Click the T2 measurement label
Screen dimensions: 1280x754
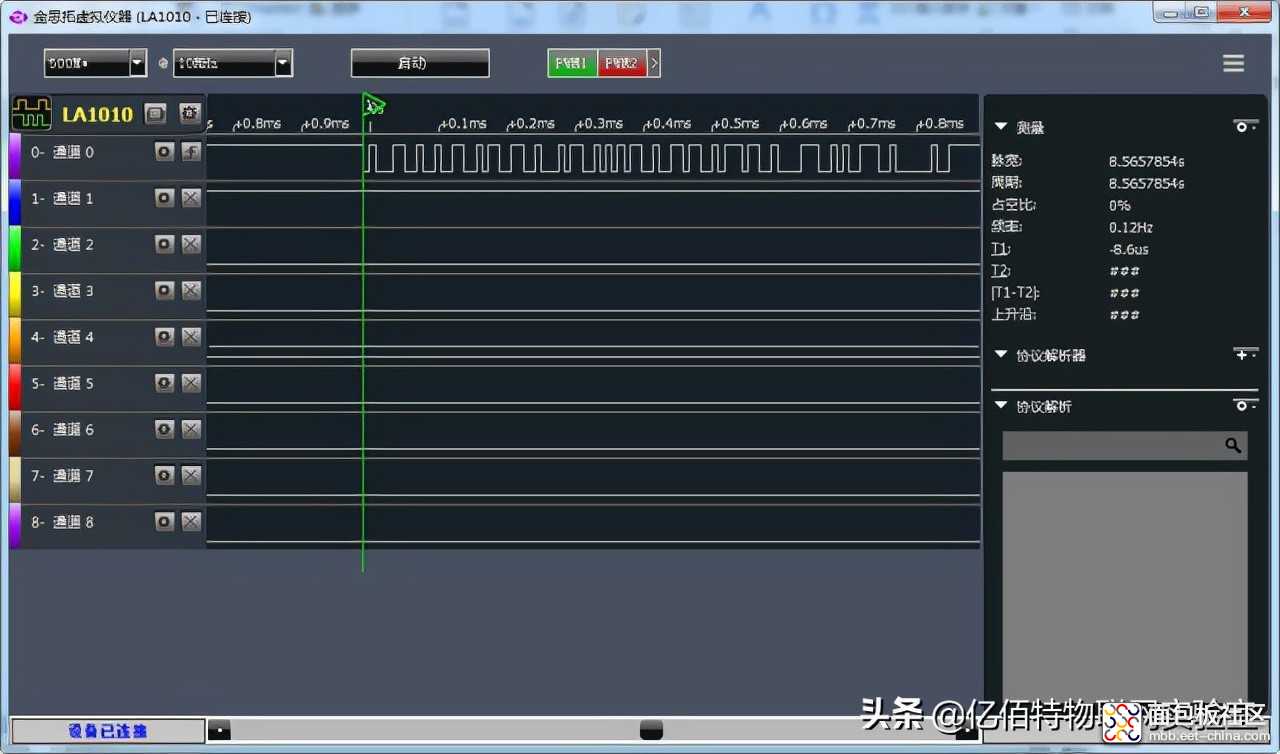(1001, 271)
